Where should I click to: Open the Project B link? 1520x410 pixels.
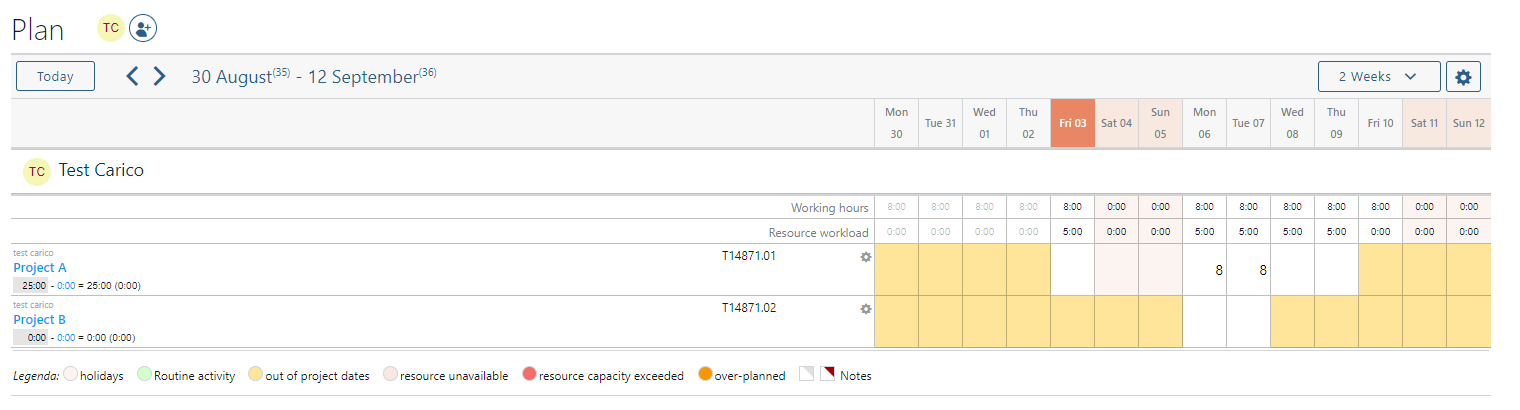click(40, 320)
